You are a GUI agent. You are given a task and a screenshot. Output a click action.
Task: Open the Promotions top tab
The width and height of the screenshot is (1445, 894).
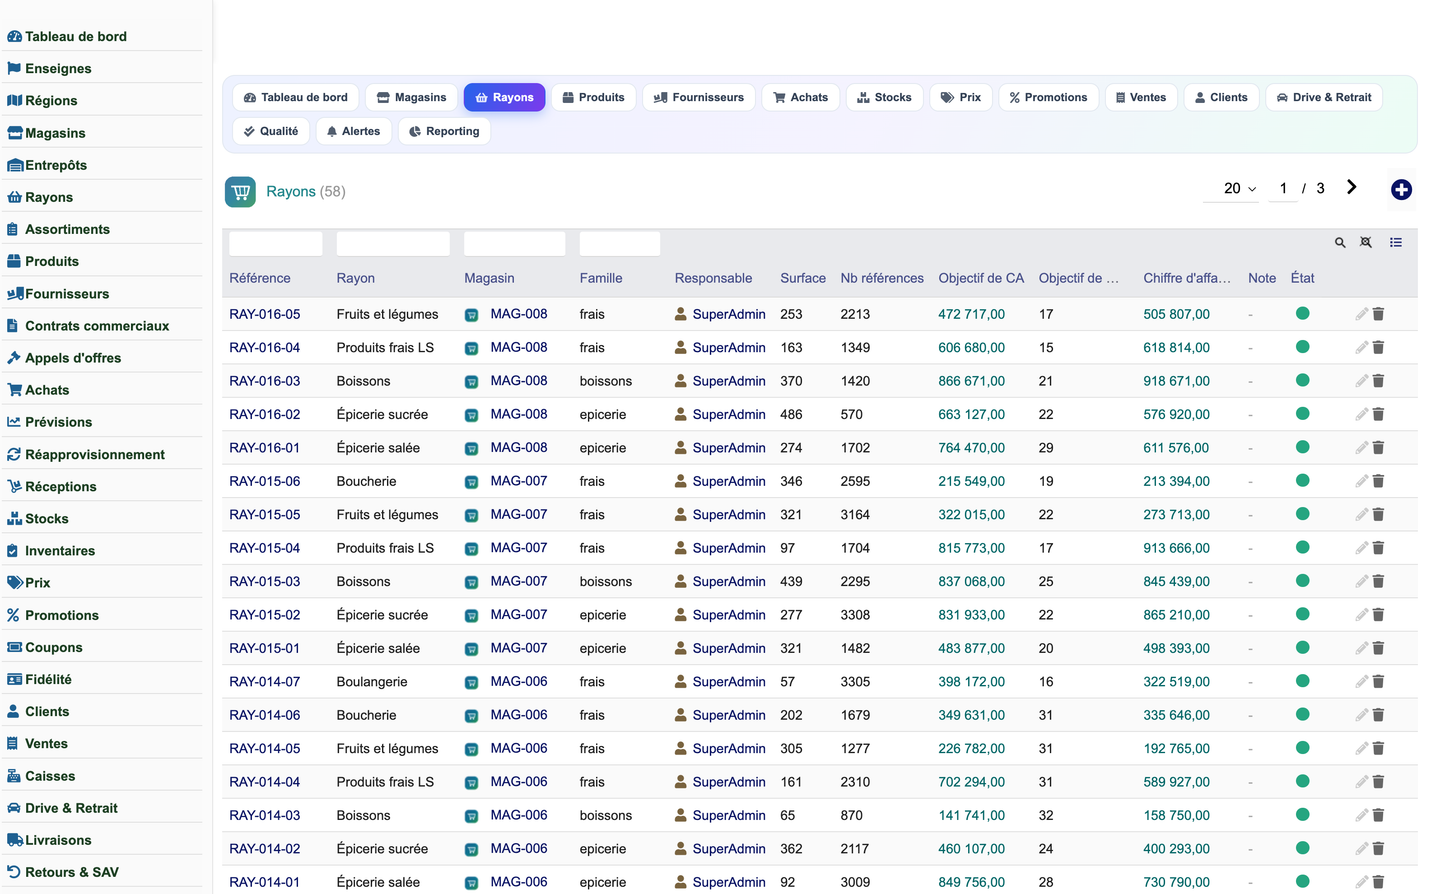[1048, 97]
